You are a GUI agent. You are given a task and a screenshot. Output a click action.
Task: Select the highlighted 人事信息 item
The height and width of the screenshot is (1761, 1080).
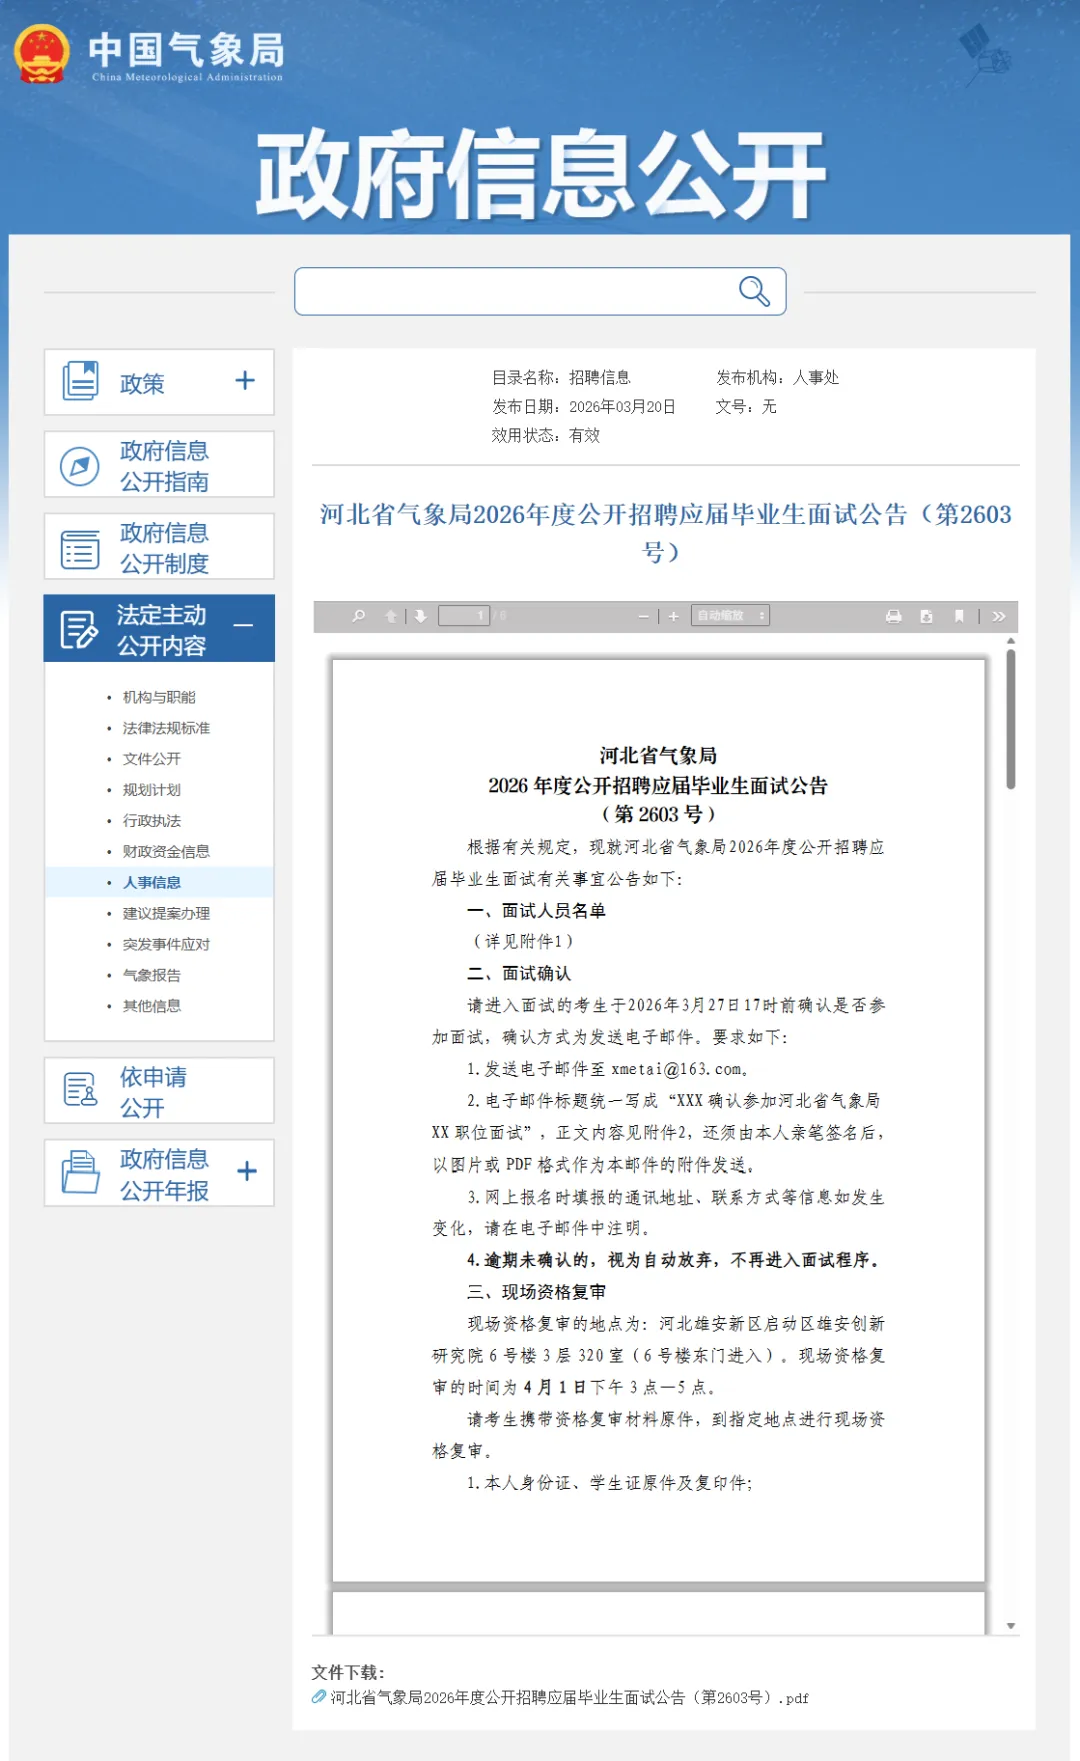151,882
